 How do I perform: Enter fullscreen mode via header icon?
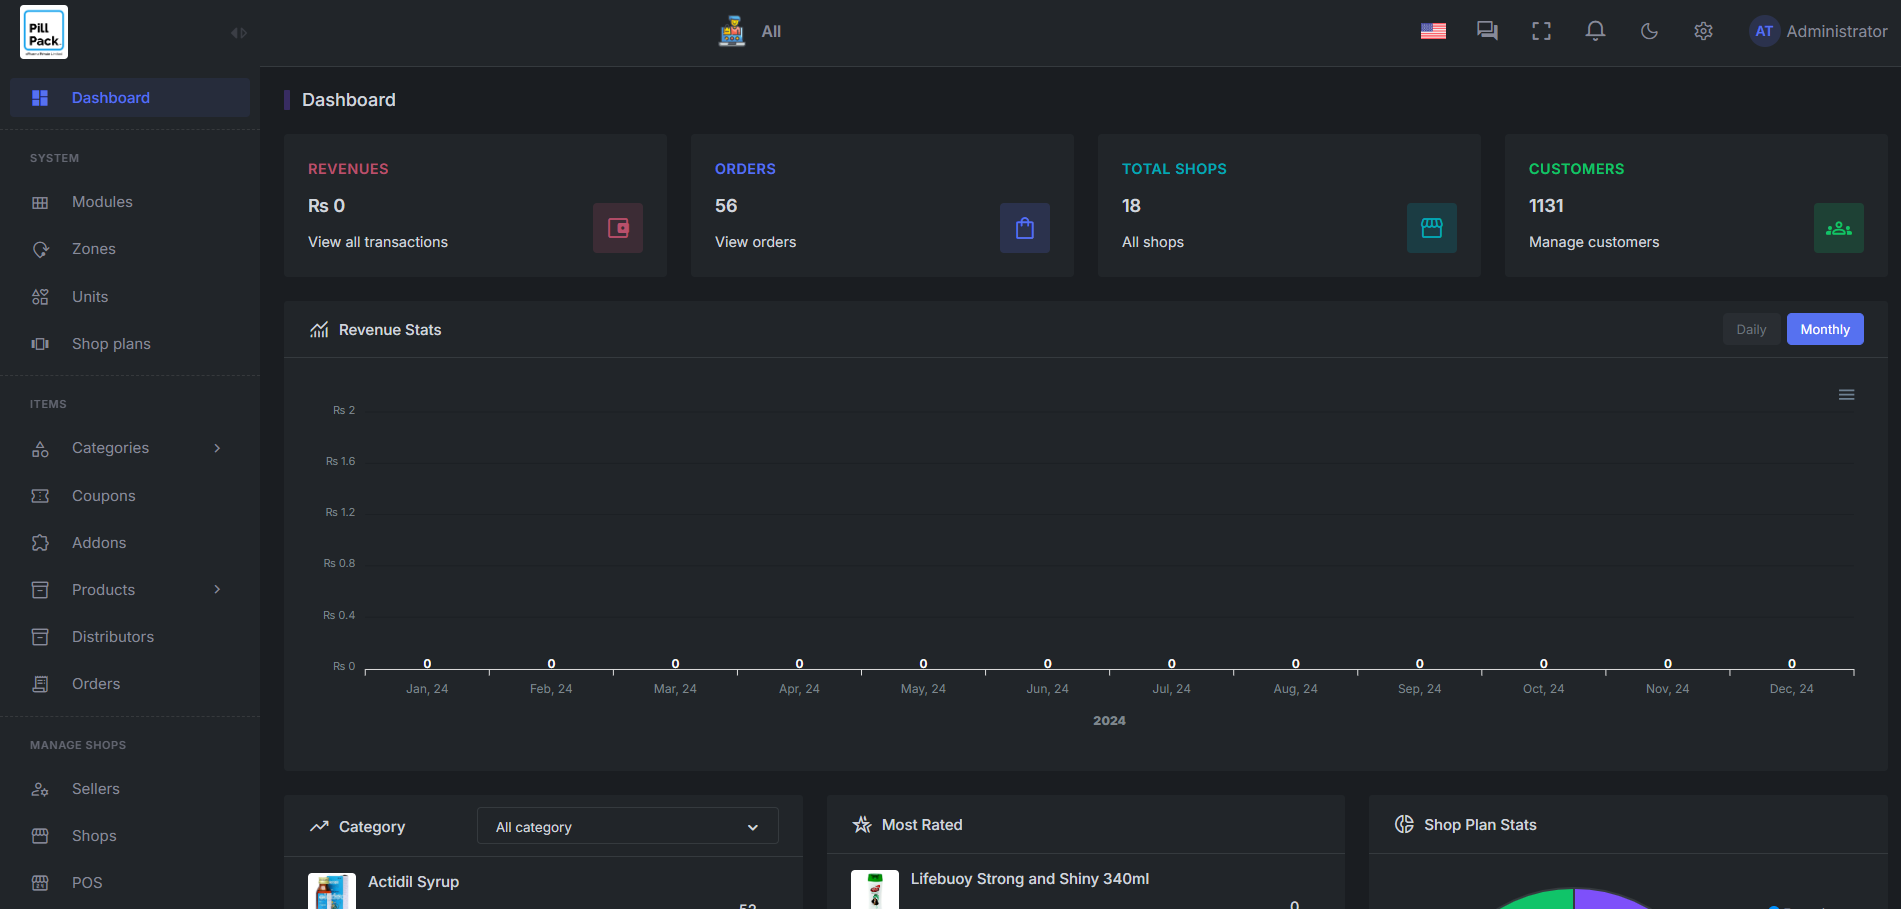[1541, 31]
